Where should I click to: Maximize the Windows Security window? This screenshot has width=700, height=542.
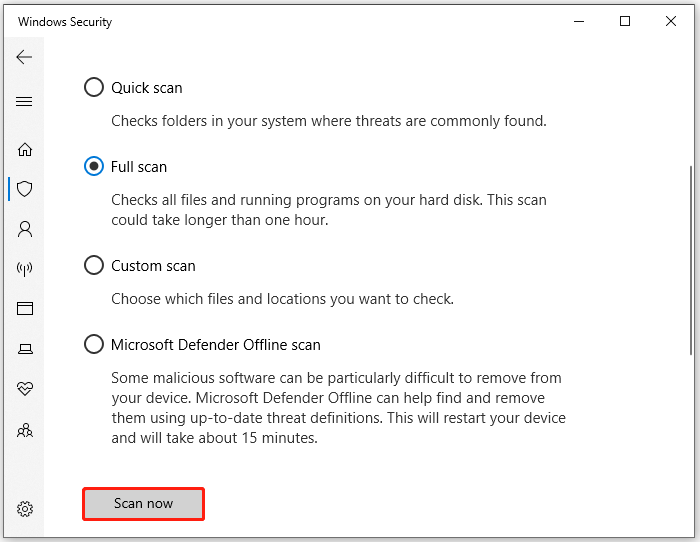(625, 21)
